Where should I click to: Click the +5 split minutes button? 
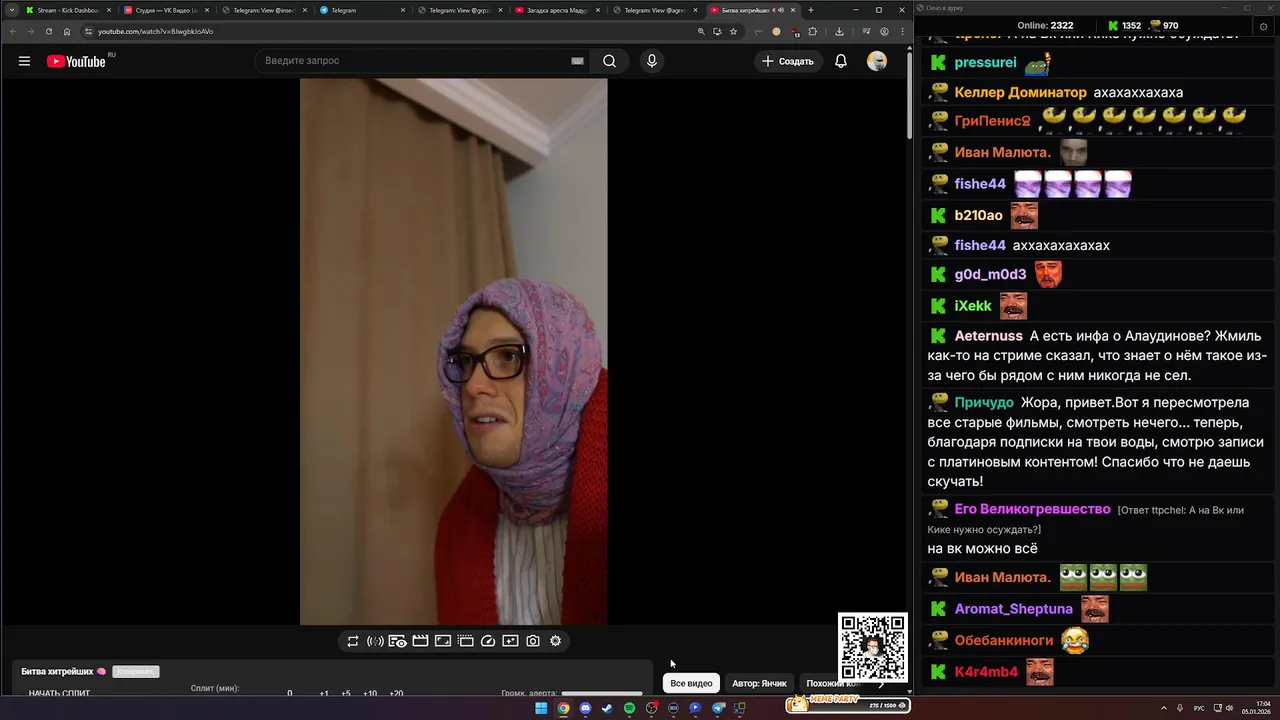(345, 694)
